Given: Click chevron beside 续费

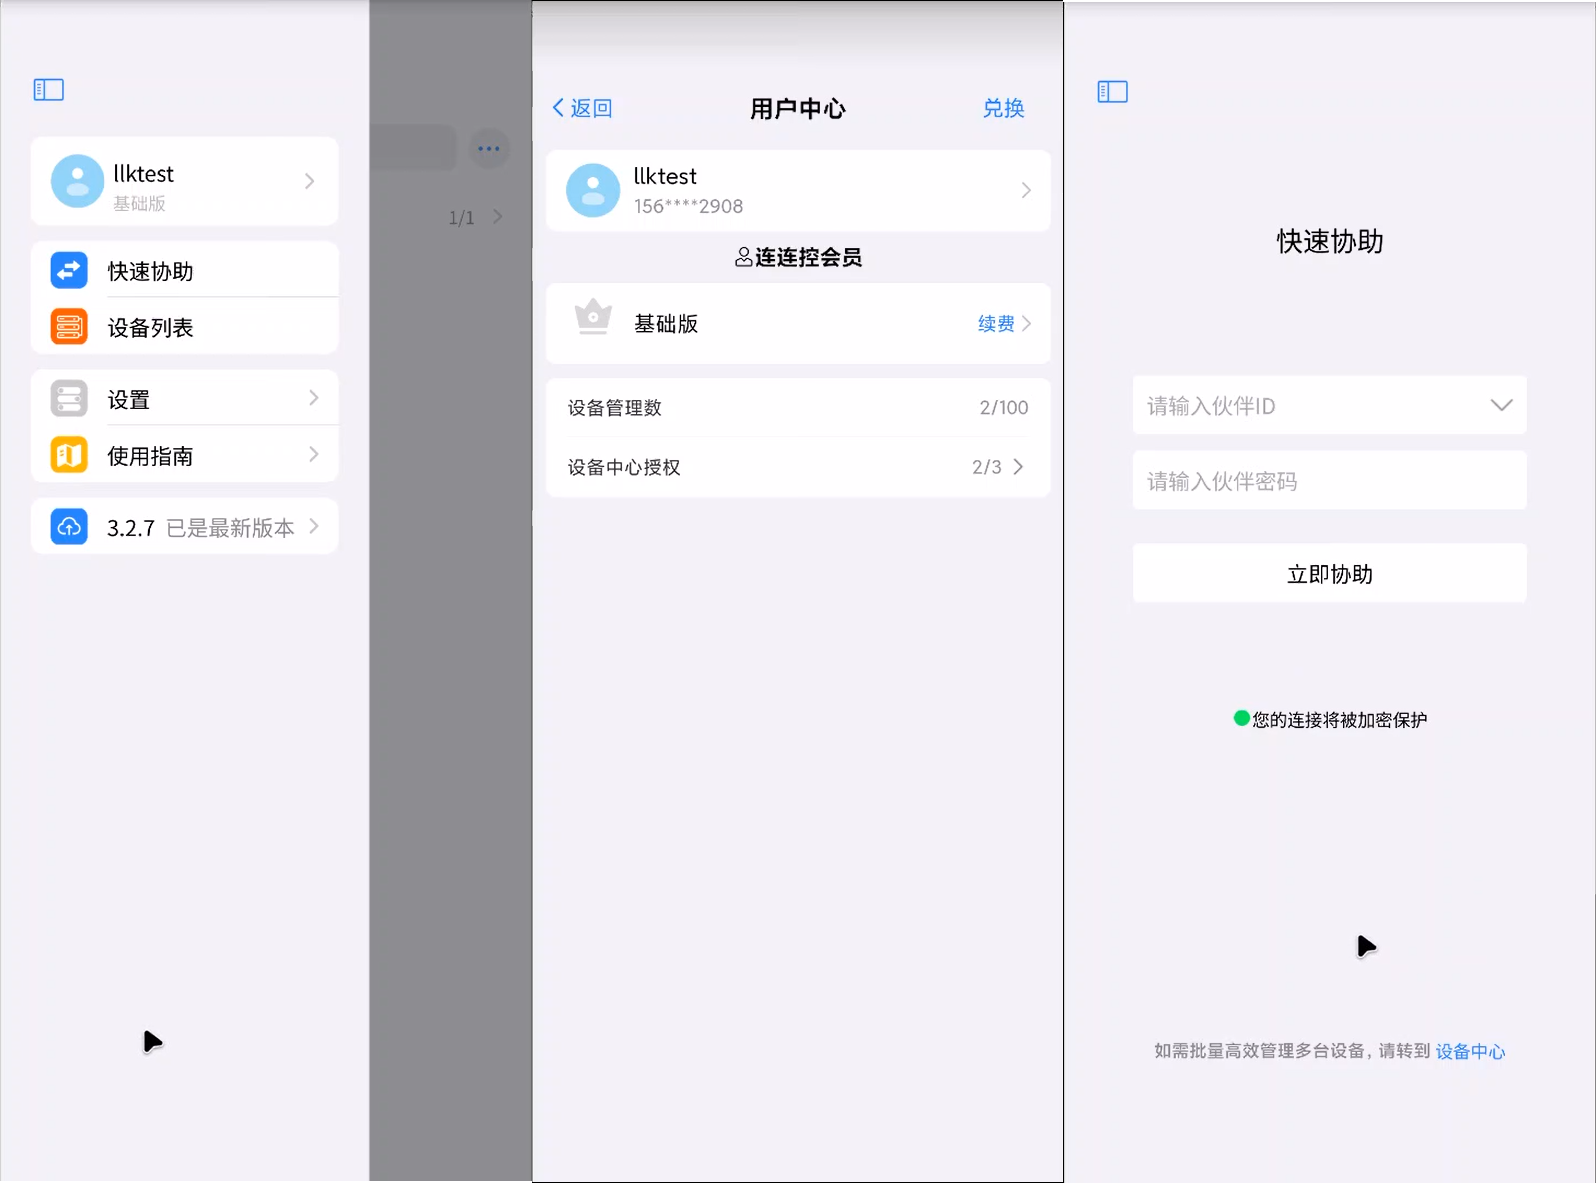Looking at the screenshot, I should click(1026, 323).
